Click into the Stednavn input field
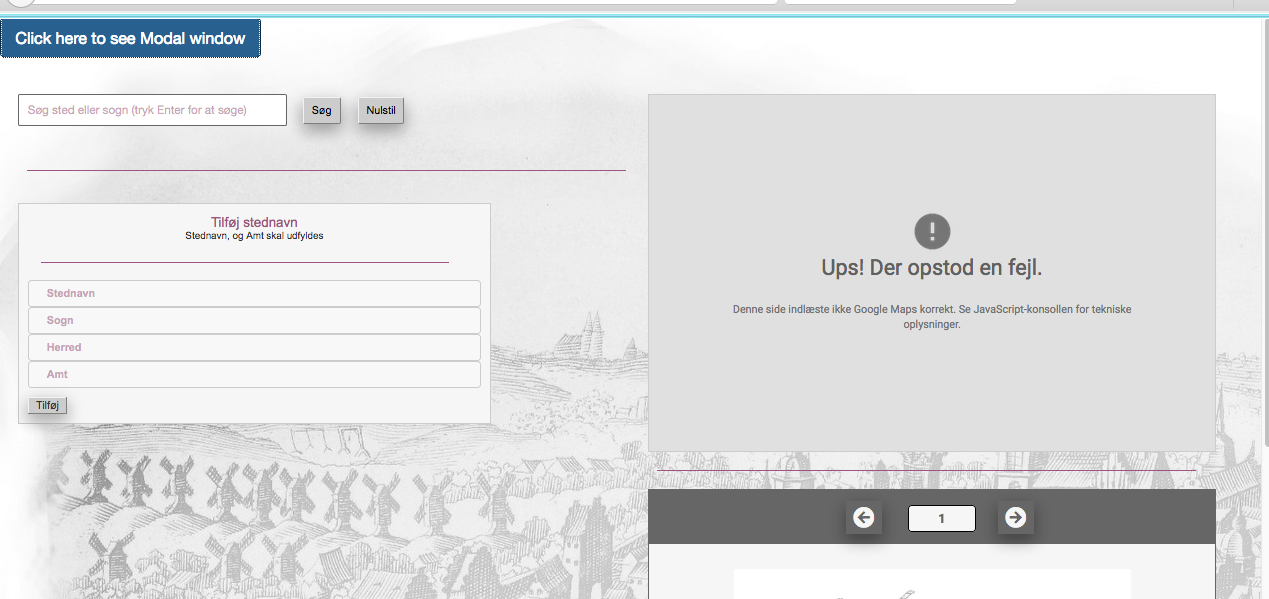1269x599 pixels. [254, 294]
